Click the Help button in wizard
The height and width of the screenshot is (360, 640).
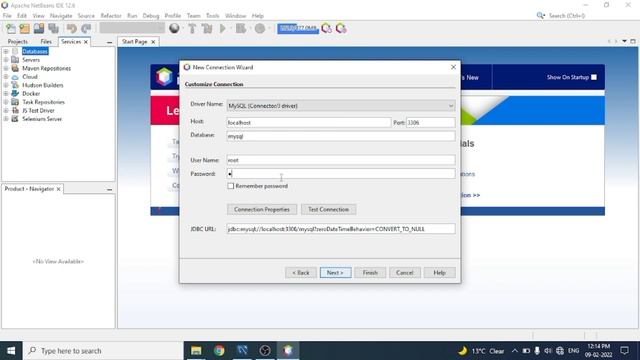[440, 273]
